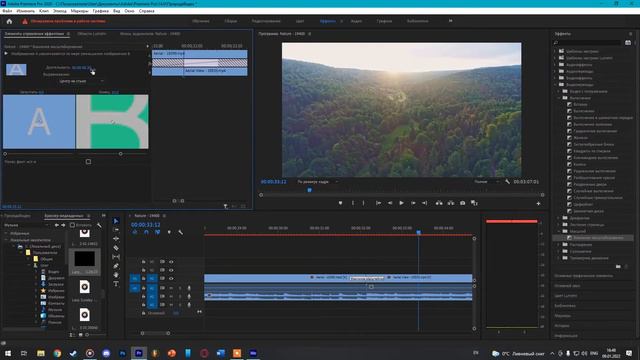Viewport: 640px width, 360px height.
Task: Check the 'Вставить' checkbox in Media Browser
Action: point(72,225)
